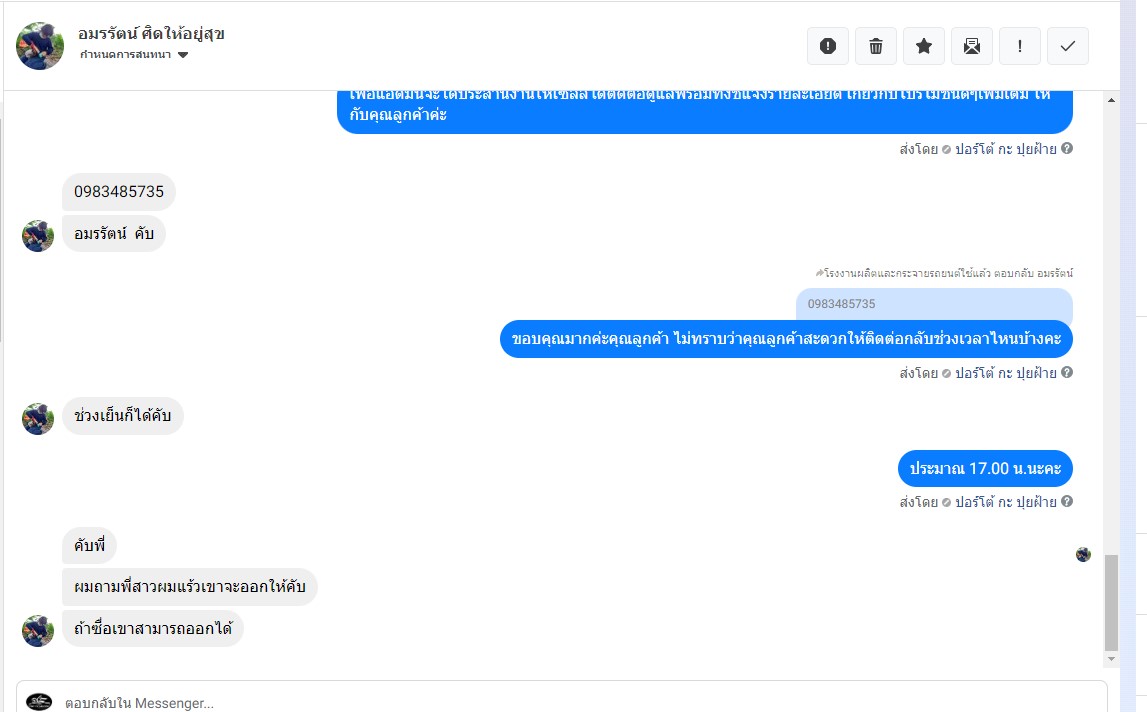This screenshot has height=712, width=1147.
Task: Click help icon under the 17.00 น. message
Action: point(1067,501)
